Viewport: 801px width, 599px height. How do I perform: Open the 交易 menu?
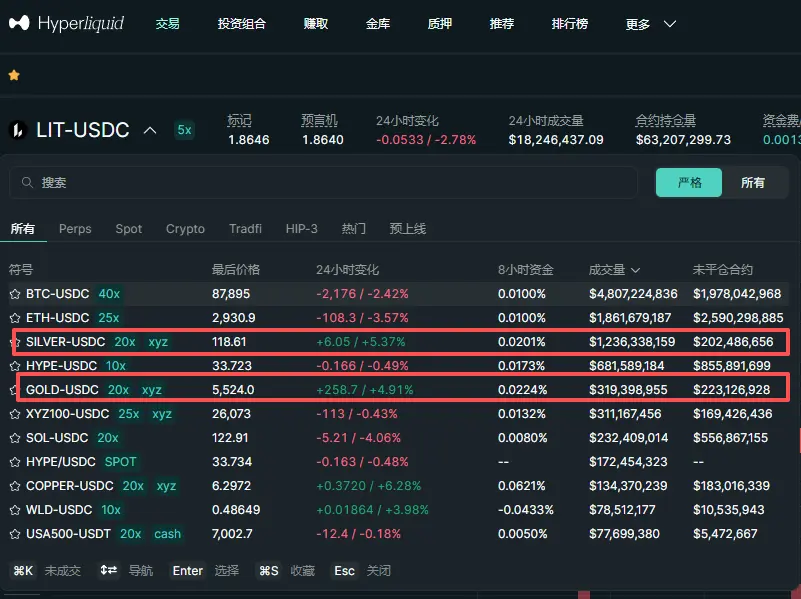(168, 23)
